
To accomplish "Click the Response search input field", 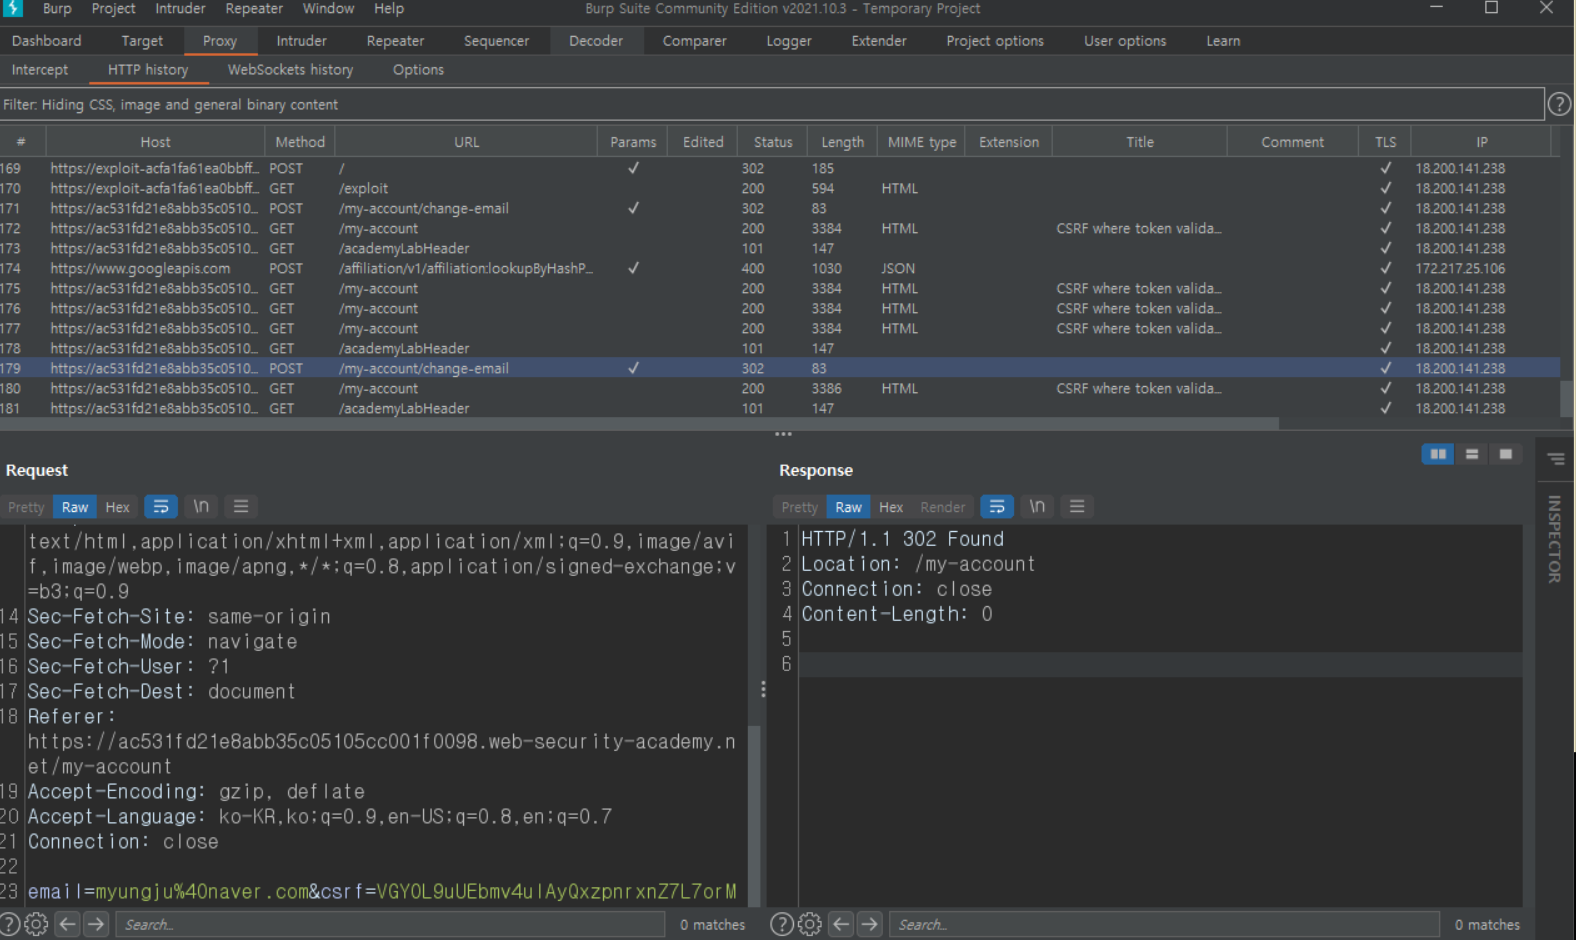I will click(x=1164, y=924).
